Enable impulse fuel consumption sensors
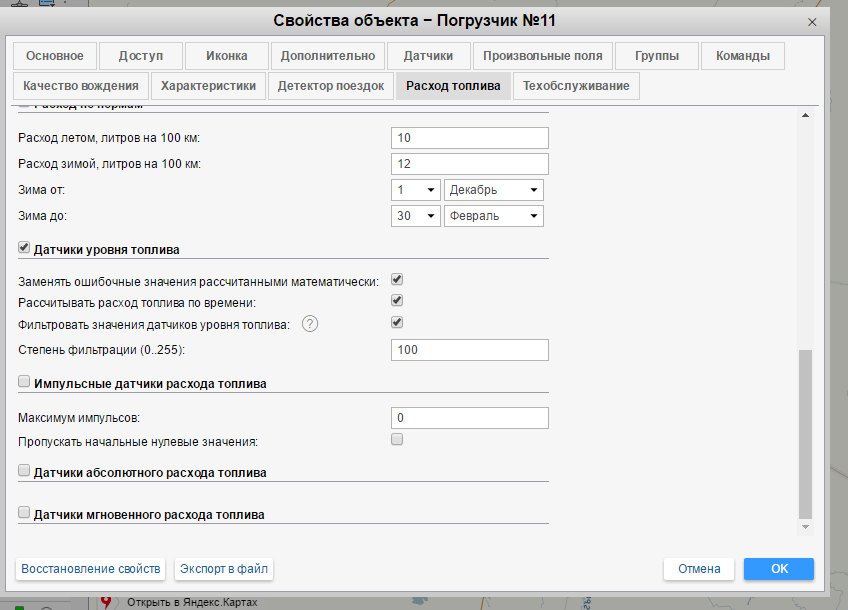The image size is (848, 610). coord(25,382)
